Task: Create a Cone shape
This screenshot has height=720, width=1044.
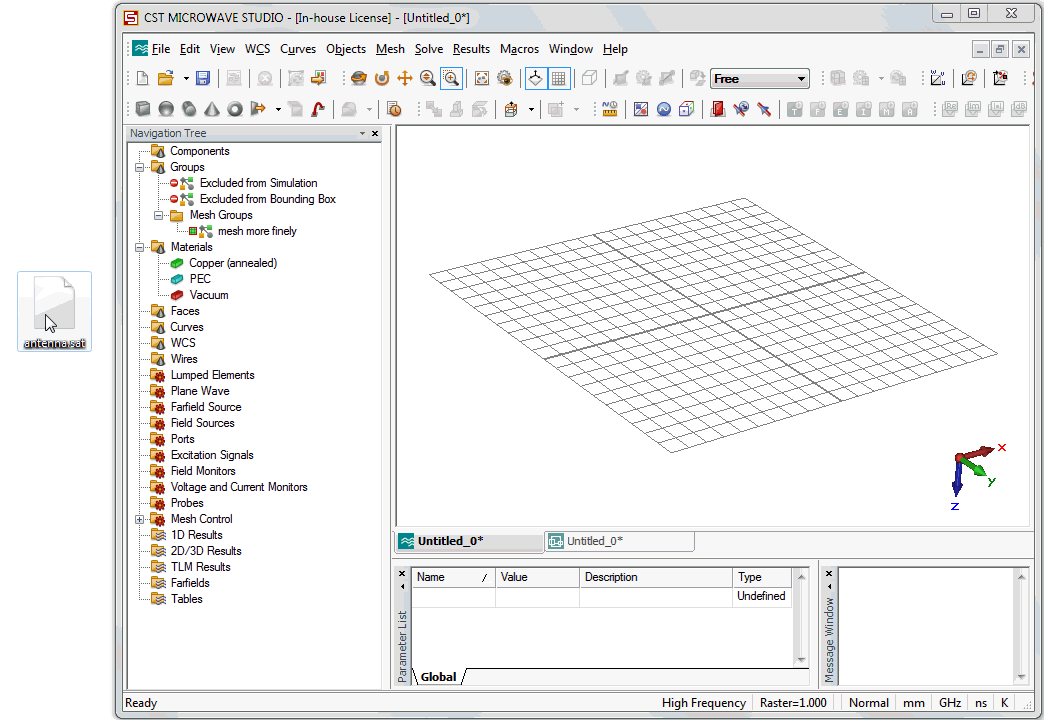Action: (212, 109)
